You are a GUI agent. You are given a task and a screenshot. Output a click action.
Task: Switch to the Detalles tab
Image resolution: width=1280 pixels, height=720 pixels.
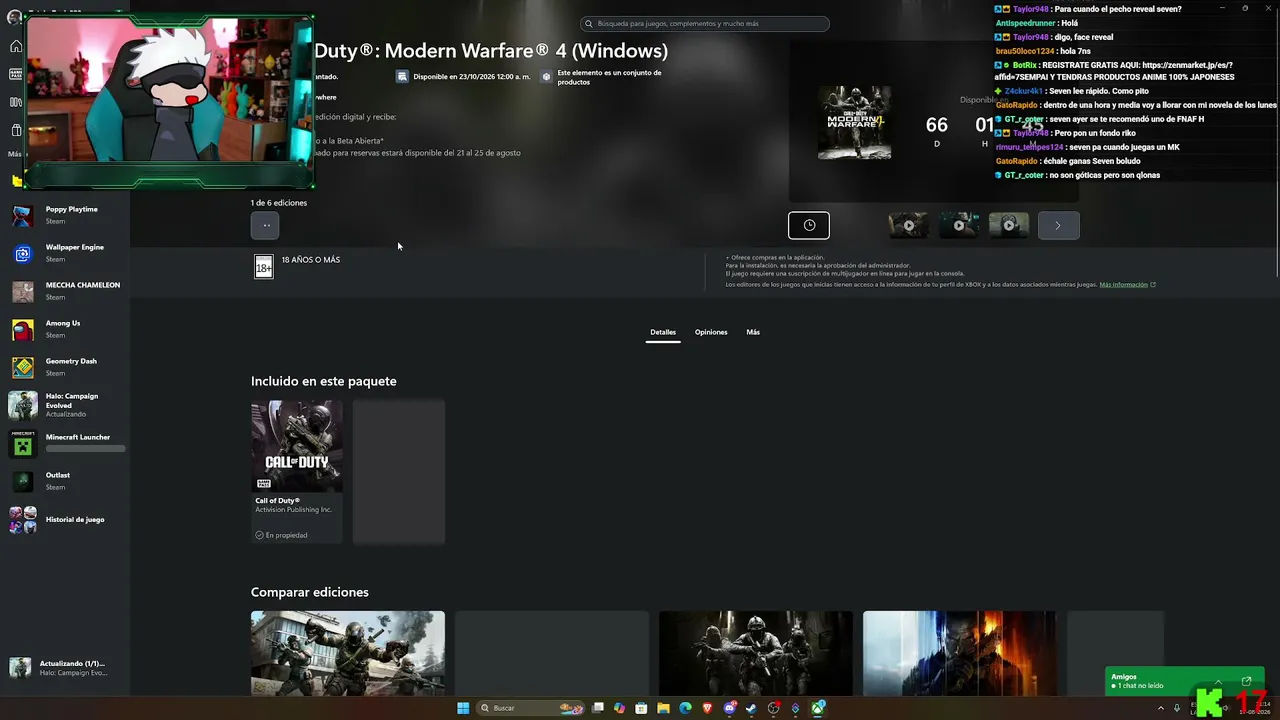663,332
